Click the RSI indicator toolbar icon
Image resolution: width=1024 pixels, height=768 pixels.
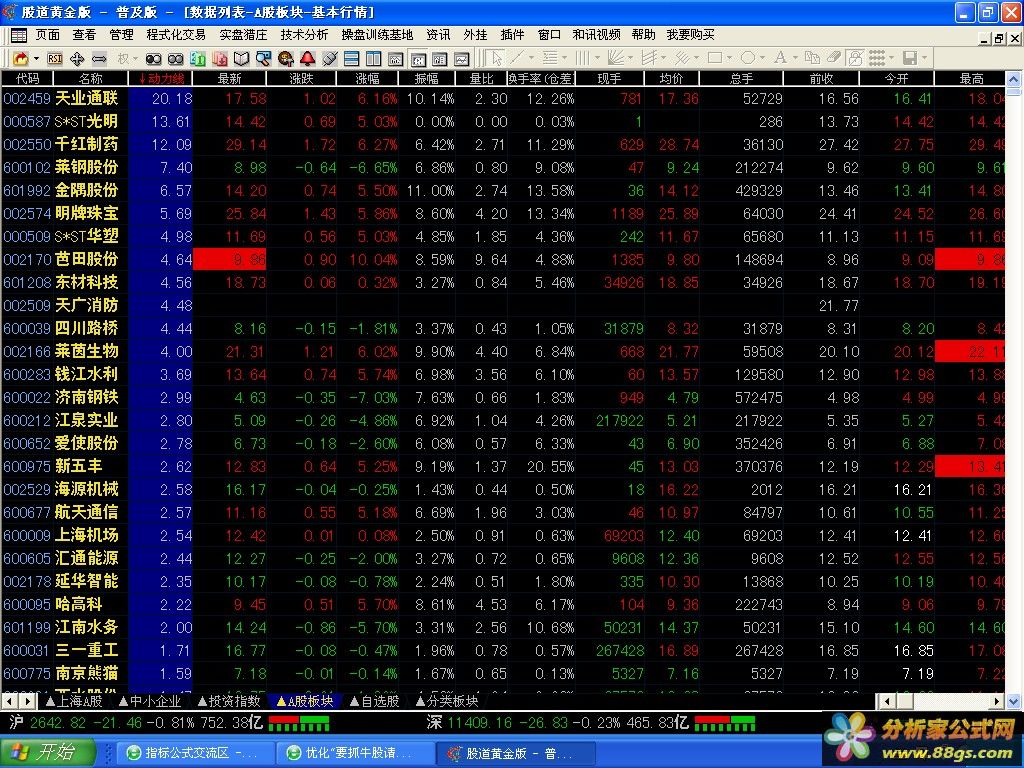[55, 59]
